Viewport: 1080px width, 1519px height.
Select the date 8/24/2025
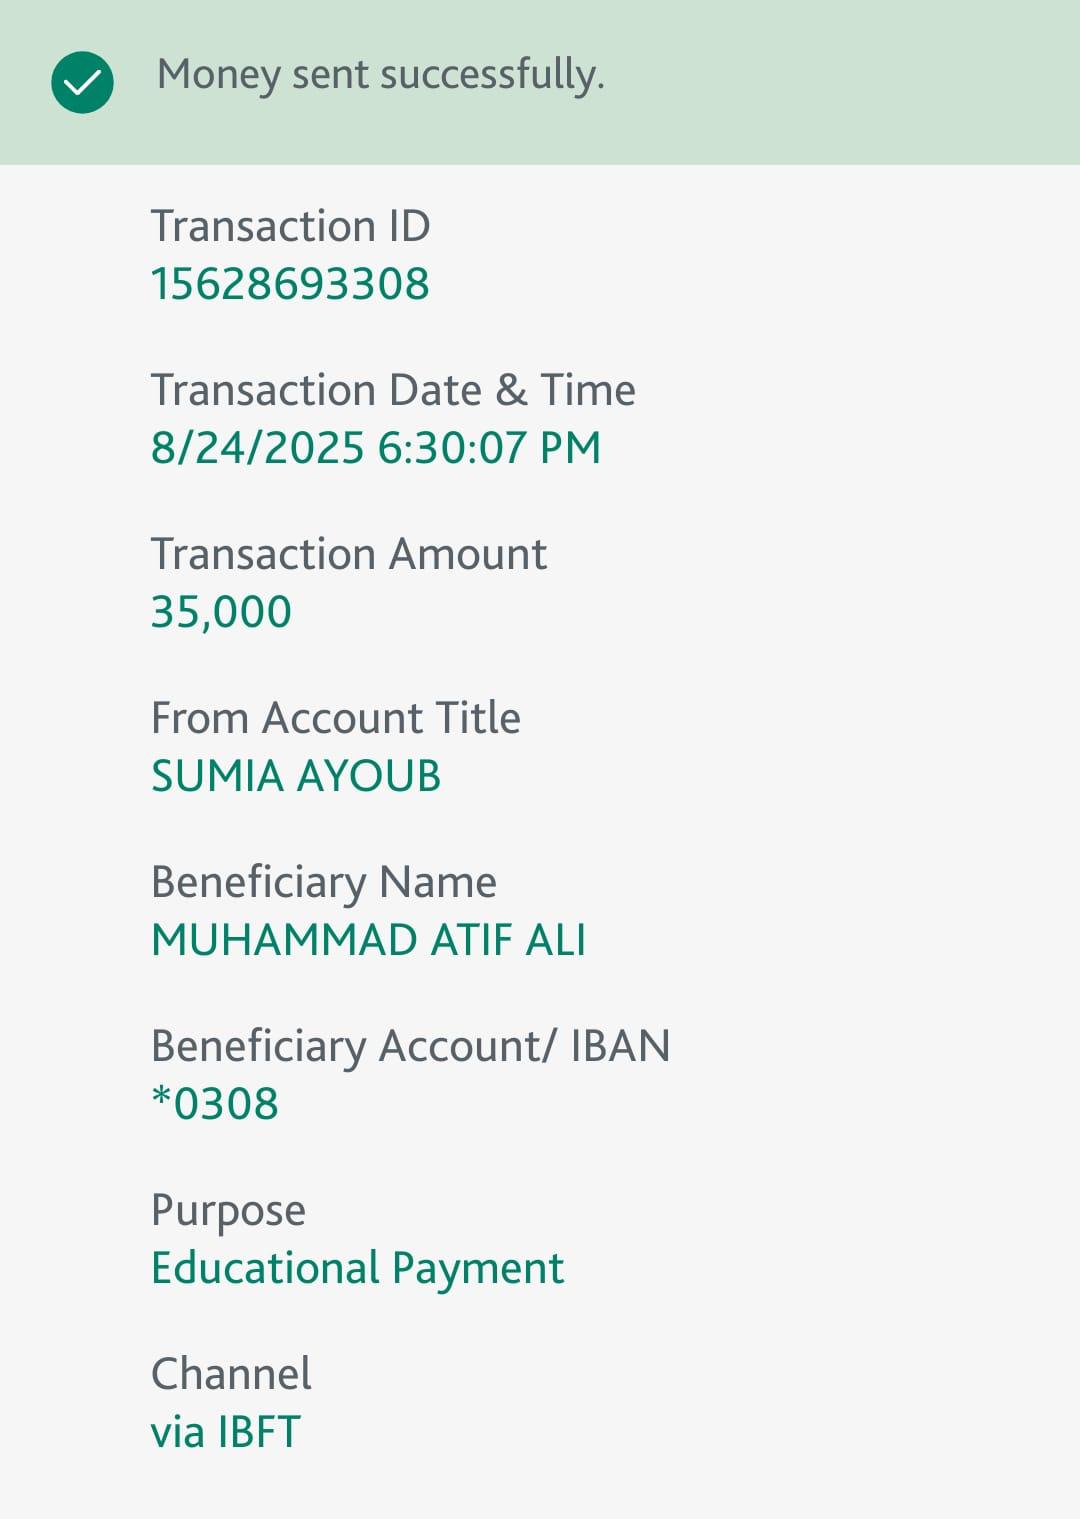[x=257, y=448]
